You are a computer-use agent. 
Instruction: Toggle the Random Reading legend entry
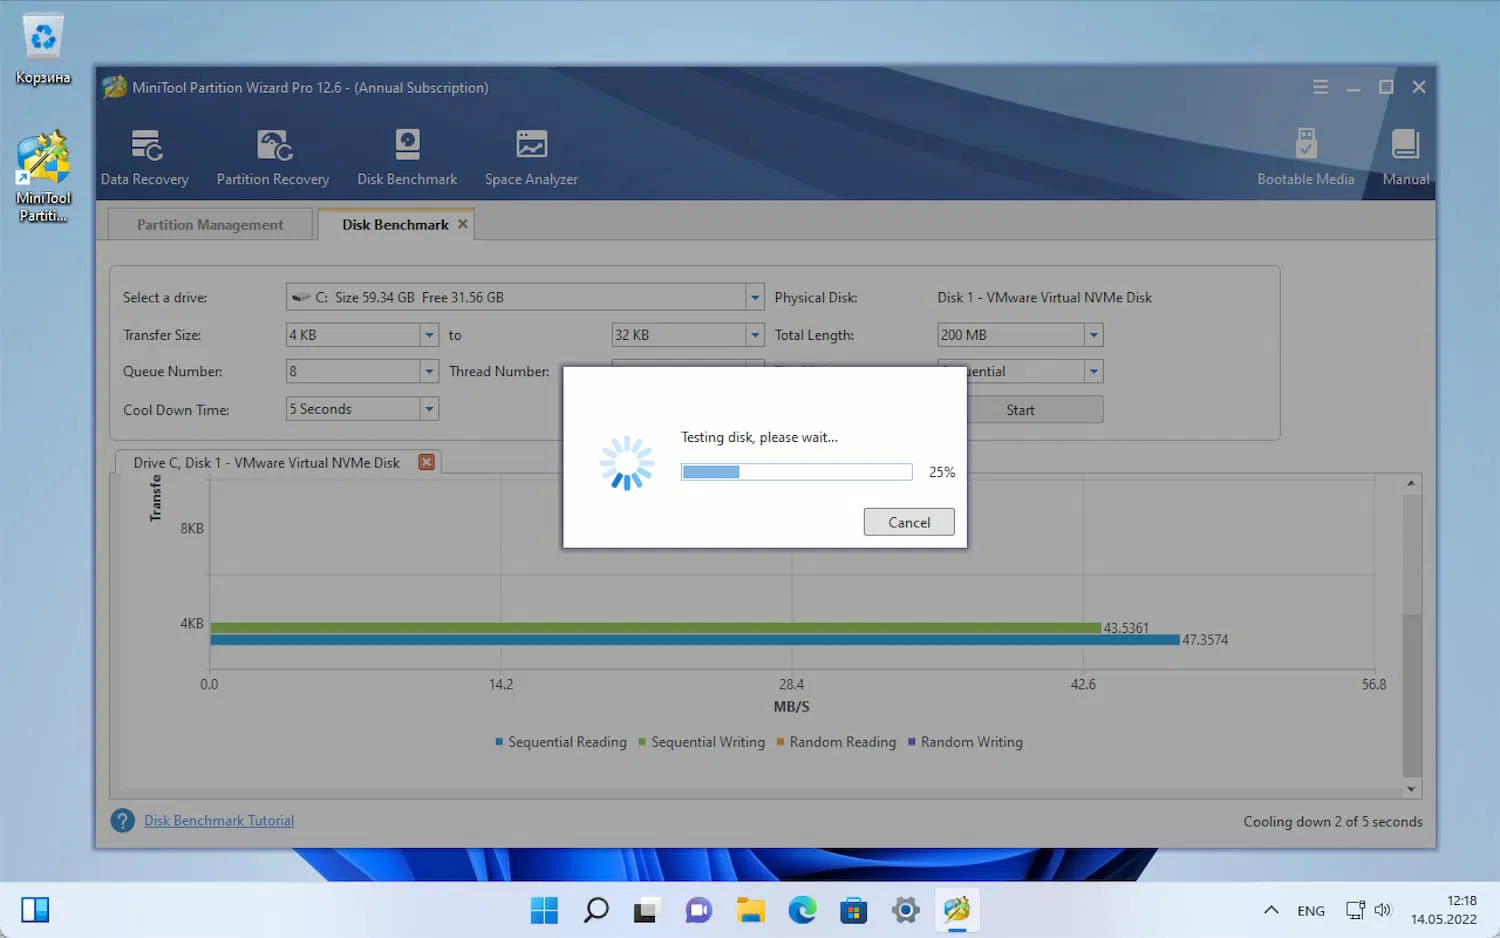tap(837, 742)
